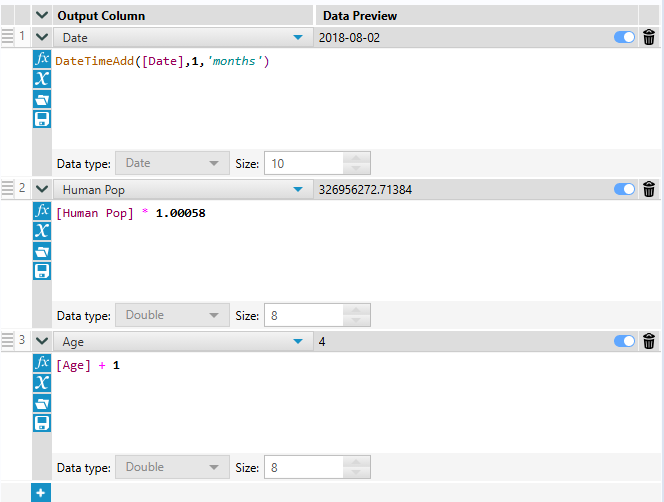This screenshot has height=502, width=664.
Task: Grab the drag handle of expression 1
Action: point(8,36)
